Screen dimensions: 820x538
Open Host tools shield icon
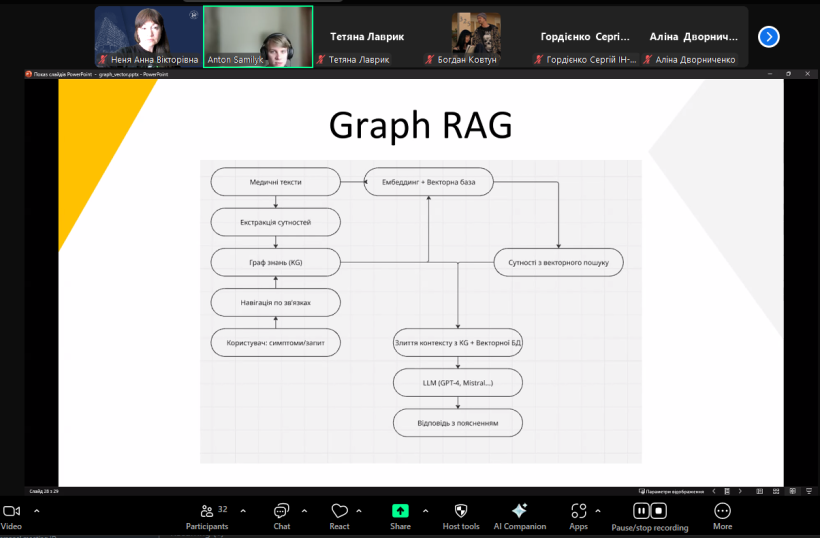(x=460, y=511)
